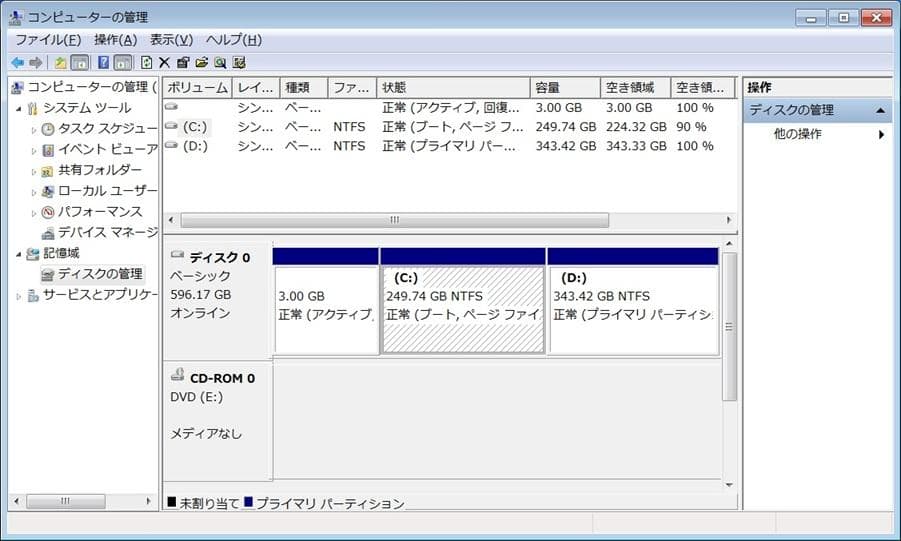Click the volume list scroll right arrow
The width and height of the screenshot is (901, 541).
(x=729, y=220)
